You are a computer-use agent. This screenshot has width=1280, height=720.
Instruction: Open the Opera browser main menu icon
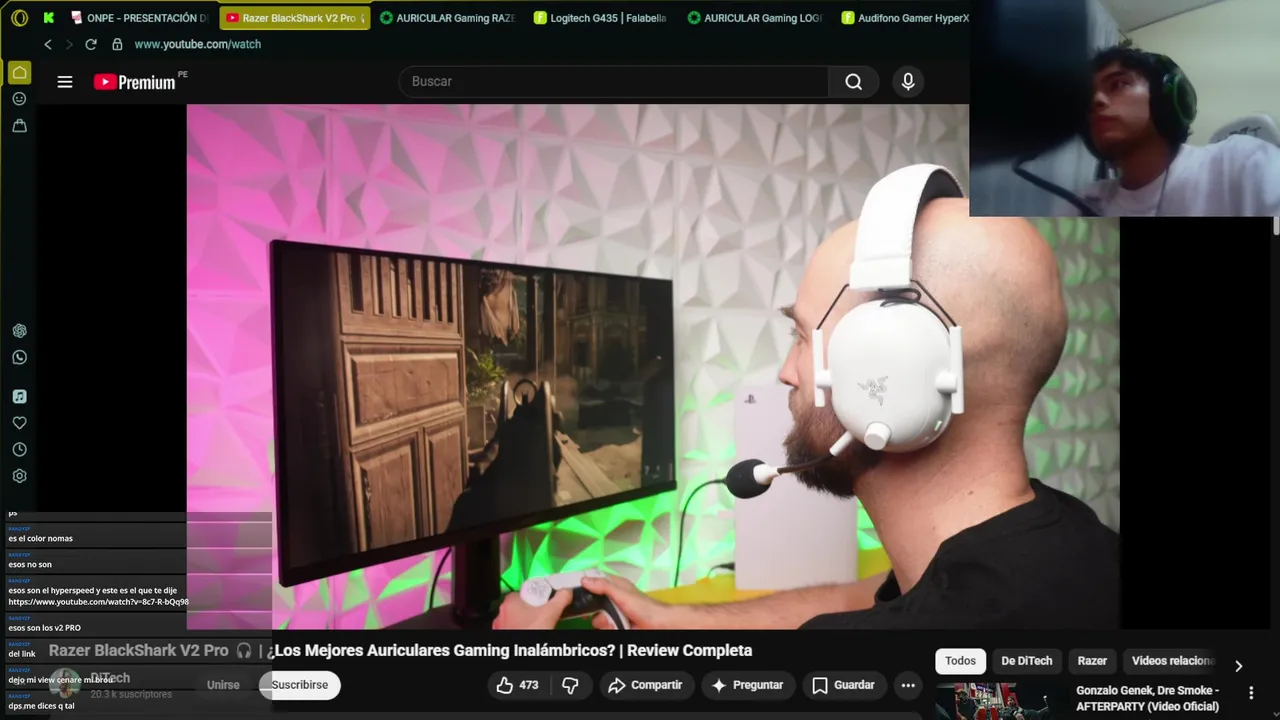[x=19, y=18]
